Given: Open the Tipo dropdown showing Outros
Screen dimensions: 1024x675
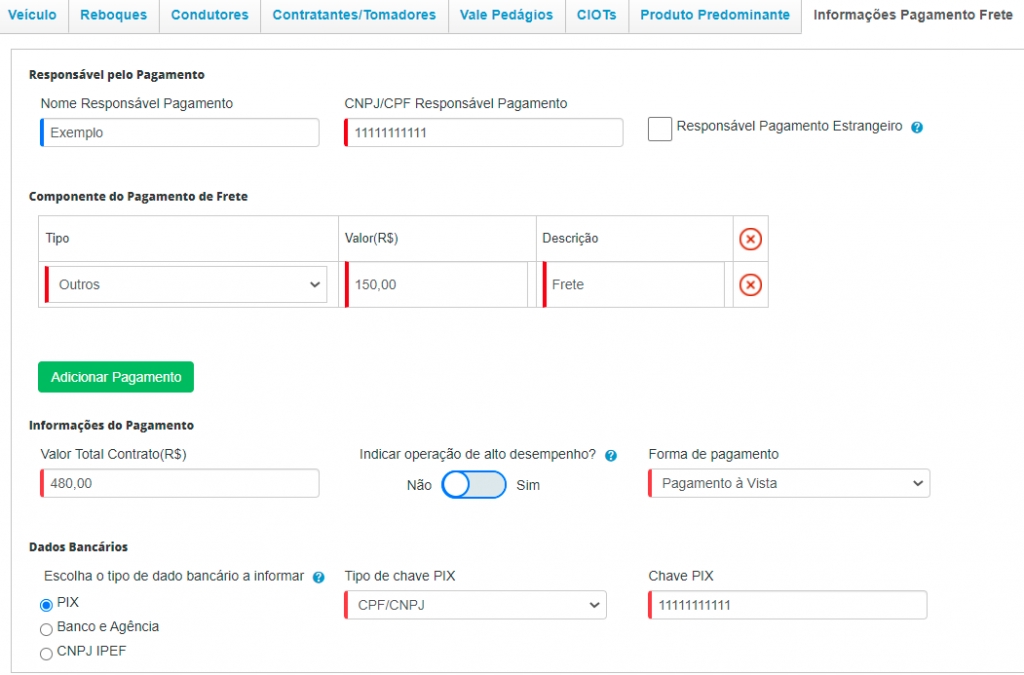Looking at the screenshot, I should point(187,285).
